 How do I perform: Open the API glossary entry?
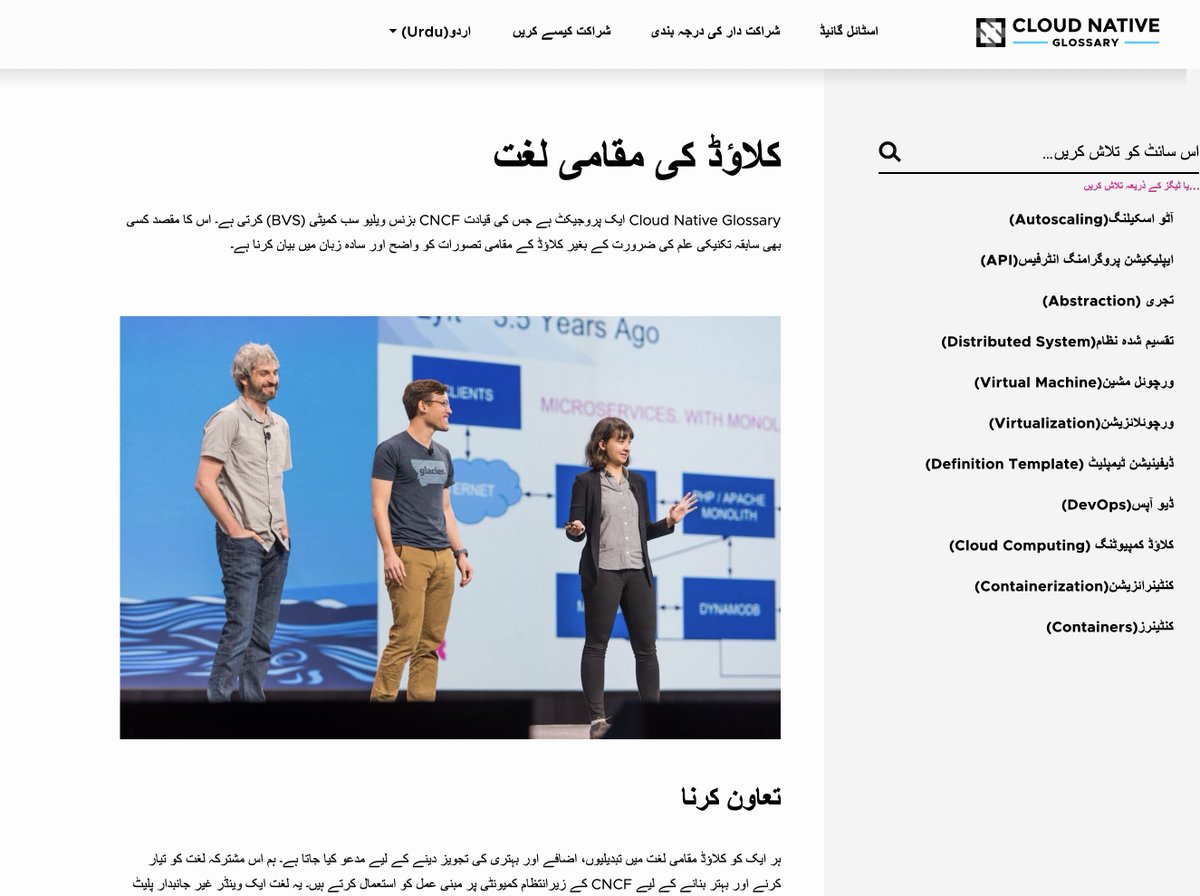1077,260
